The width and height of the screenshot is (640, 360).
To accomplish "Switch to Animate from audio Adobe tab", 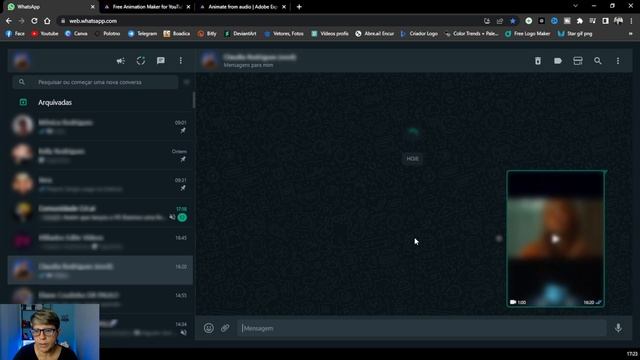I will pos(242,7).
